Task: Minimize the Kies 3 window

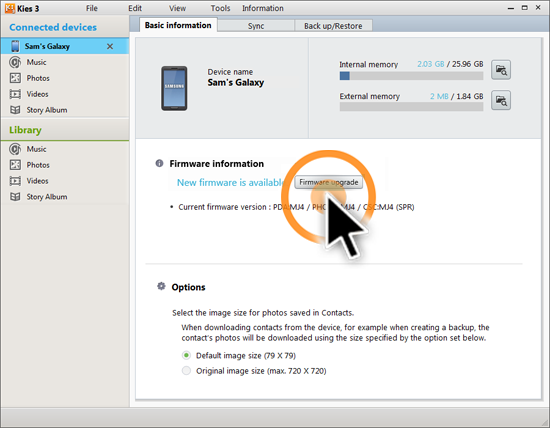Action: pyautogui.click(x=511, y=8)
